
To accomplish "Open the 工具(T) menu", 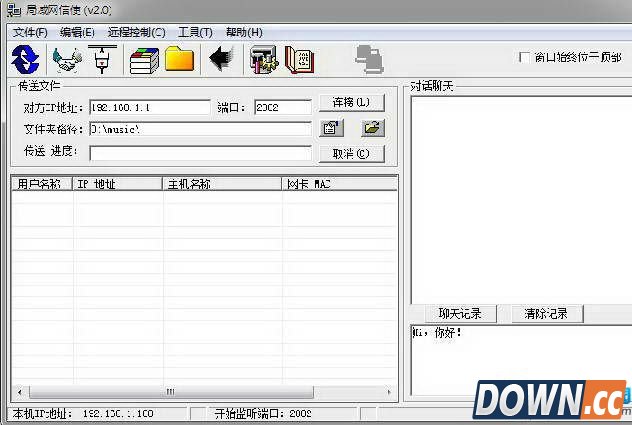I will tap(195, 32).
